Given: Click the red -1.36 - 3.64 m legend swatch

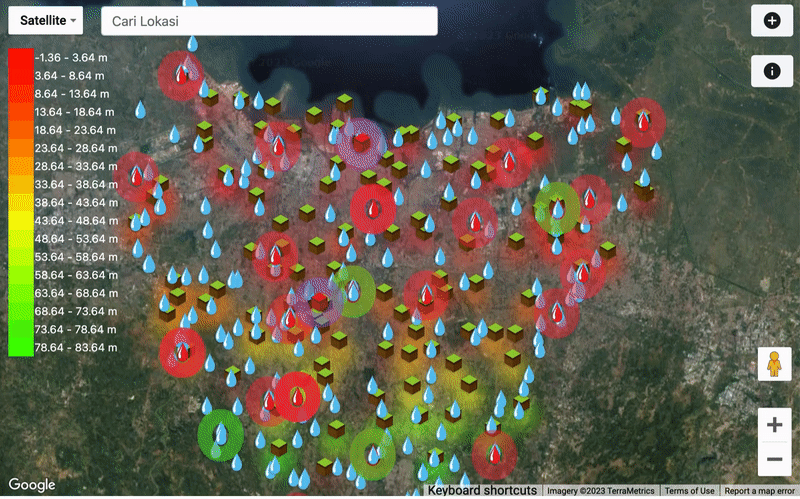Looking at the screenshot, I should [19, 57].
